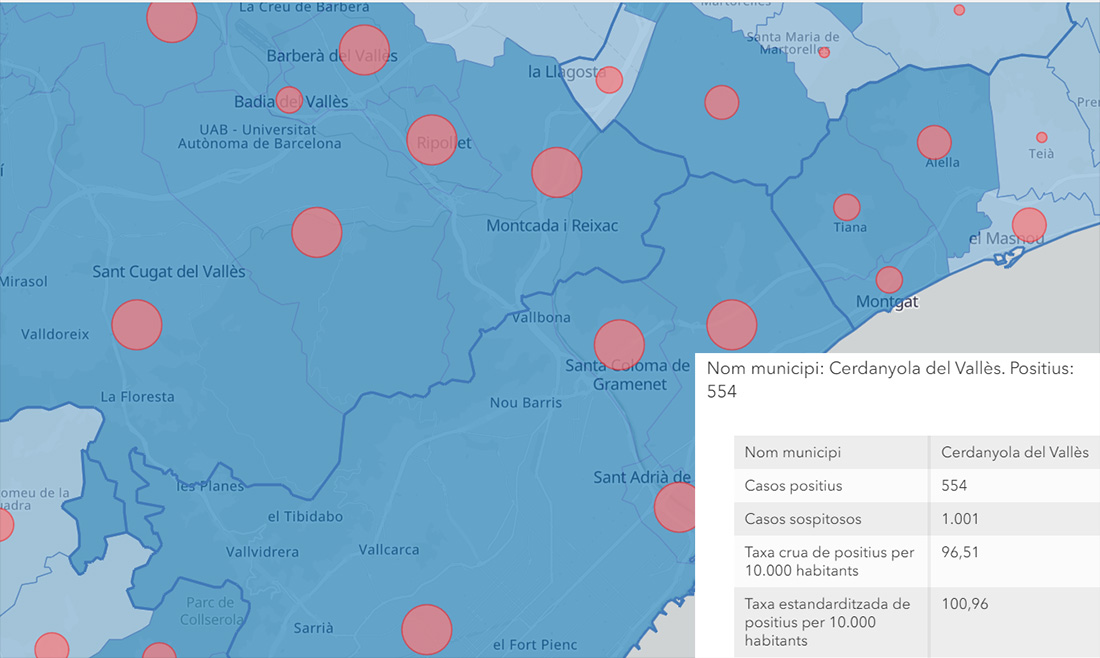Click the Casos sospitosos value 1.001
Screen dimensions: 1100x658
point(960,519)
